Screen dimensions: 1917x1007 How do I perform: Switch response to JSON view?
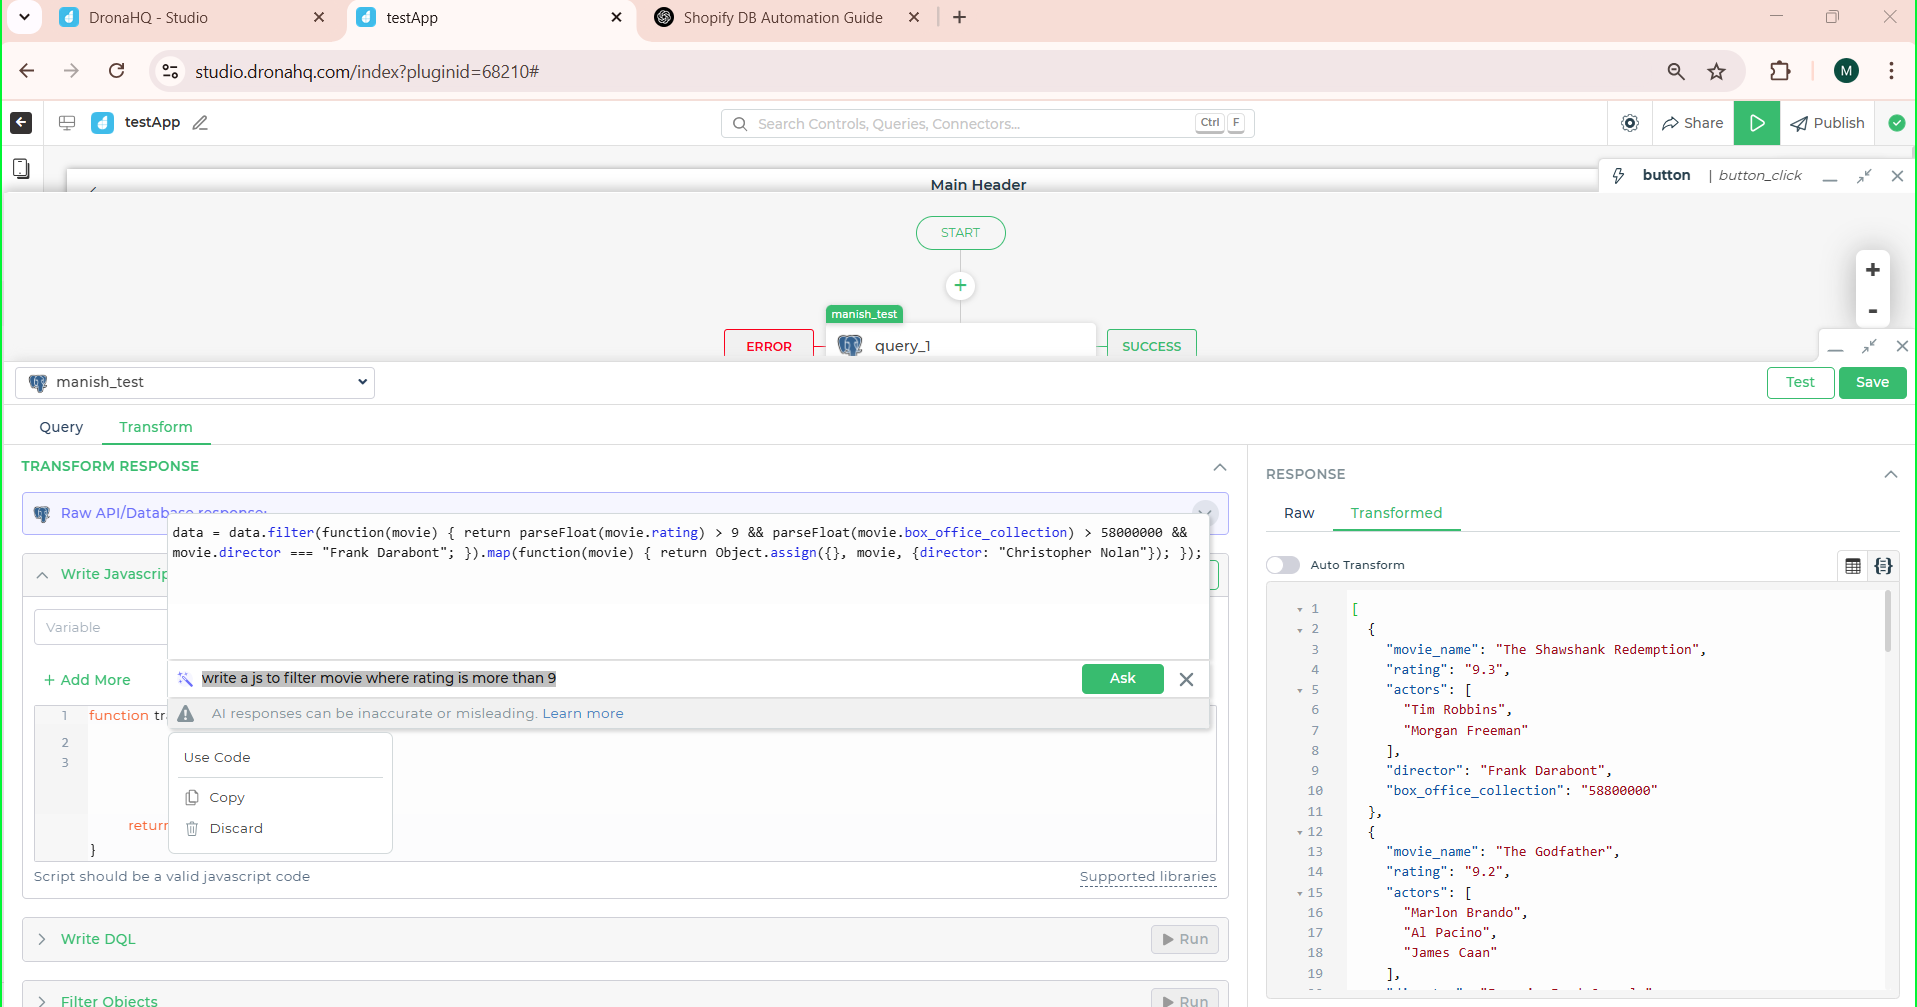pyautogui.click(x=1884, y=566)
